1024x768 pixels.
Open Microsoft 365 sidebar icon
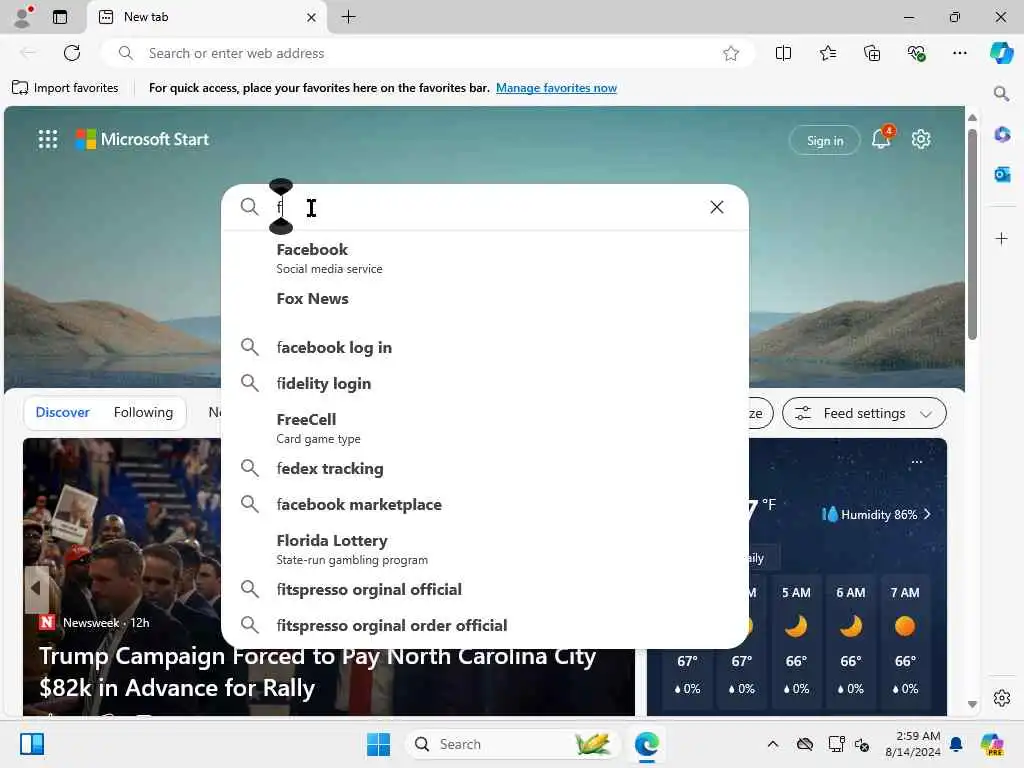pos(1002,135)
